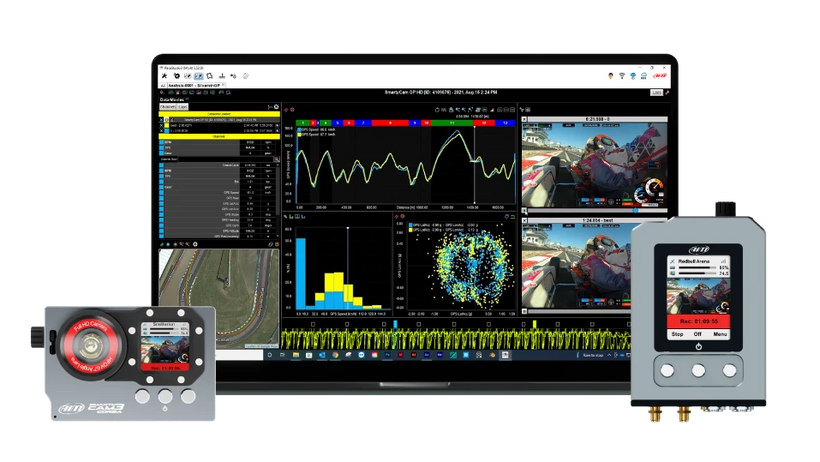Click the satellite track map view

pyautogui.click(x=219, y=298)
